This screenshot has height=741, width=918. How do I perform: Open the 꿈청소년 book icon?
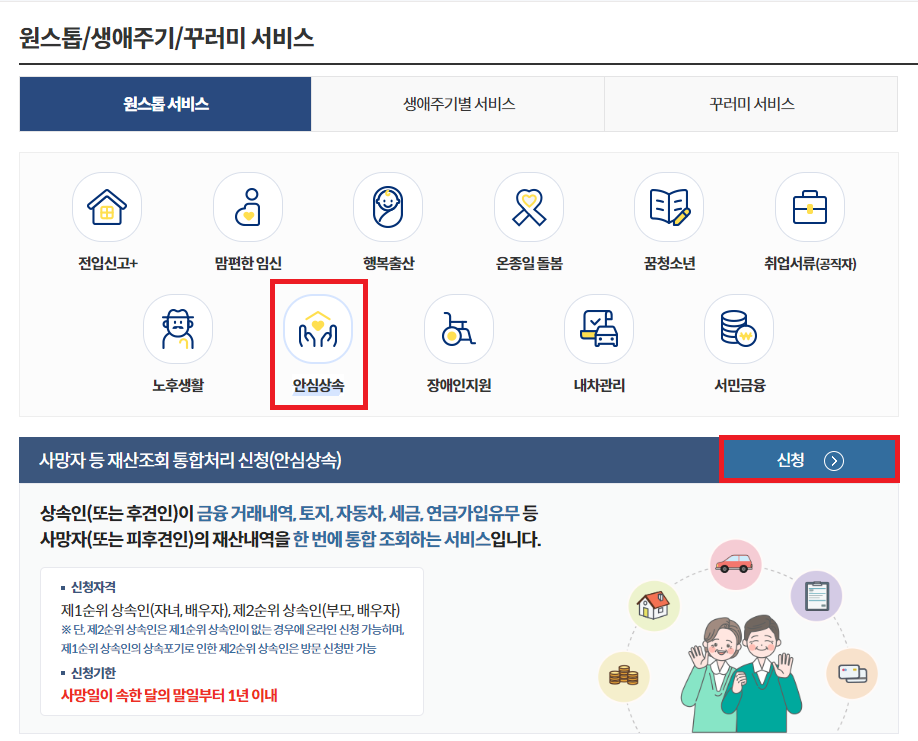[669, 207]
